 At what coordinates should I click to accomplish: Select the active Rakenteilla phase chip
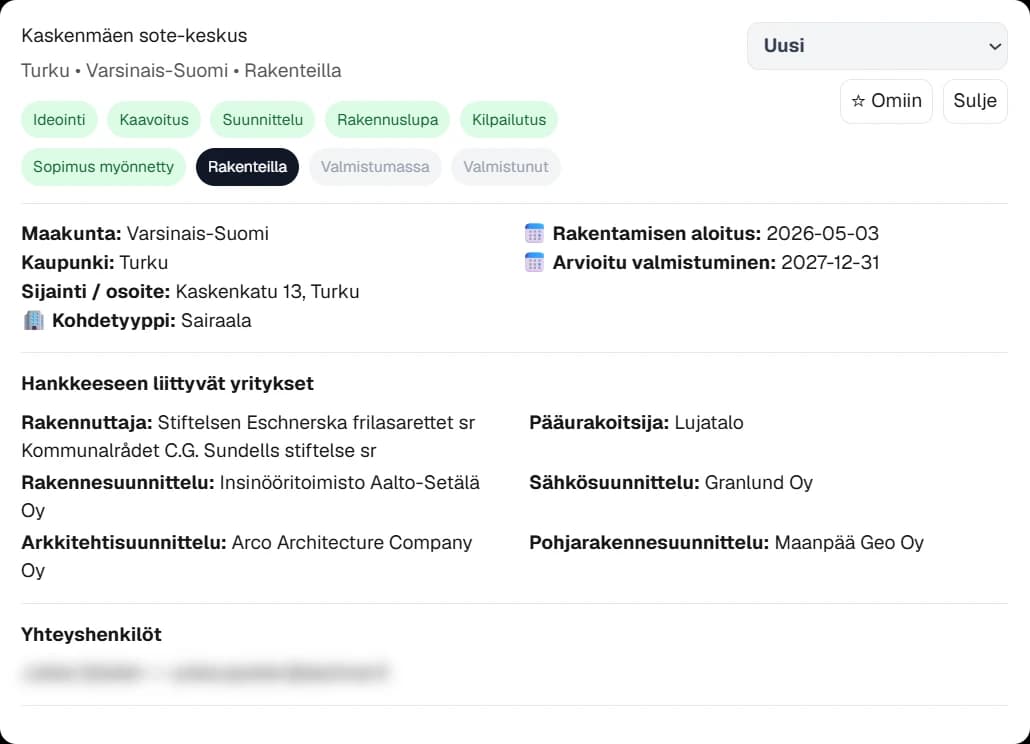[247, 167]
